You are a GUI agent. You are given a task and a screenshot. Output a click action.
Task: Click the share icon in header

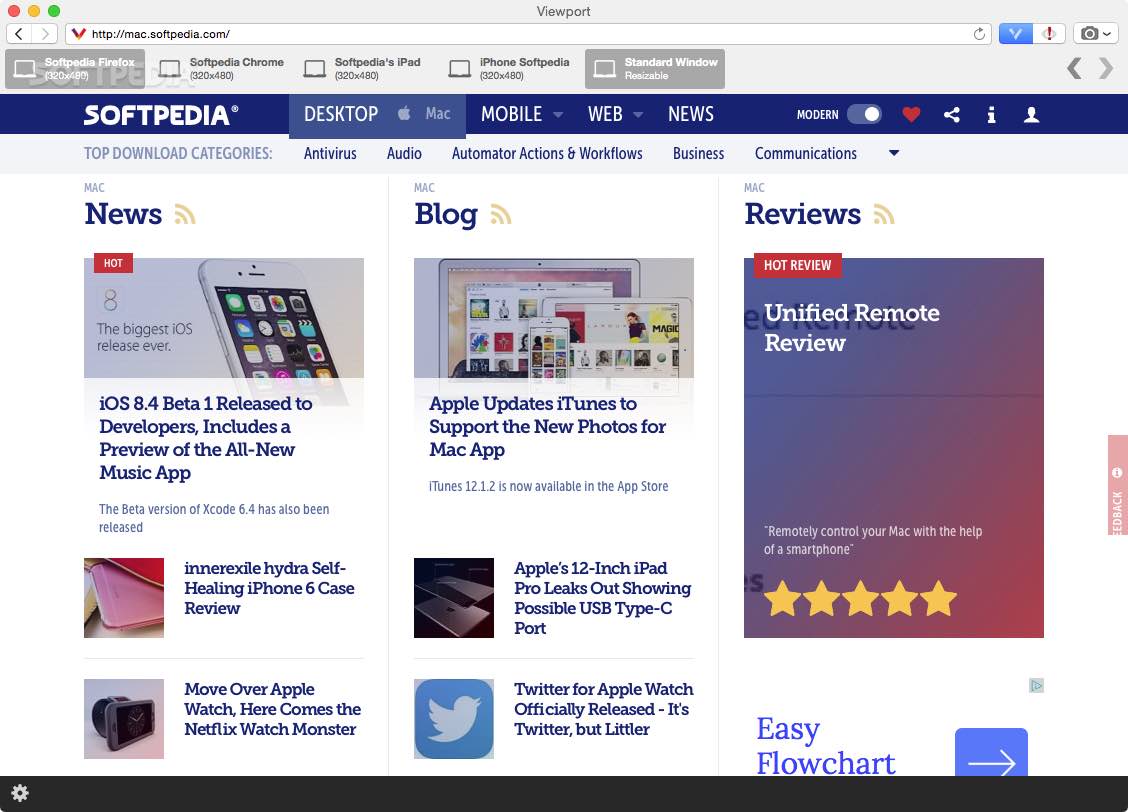coord(952,114)
